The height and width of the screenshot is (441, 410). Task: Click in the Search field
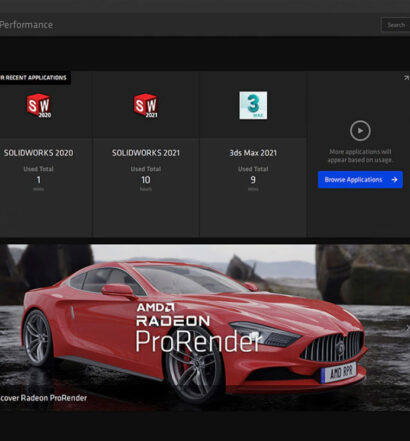tap(395, 25)
